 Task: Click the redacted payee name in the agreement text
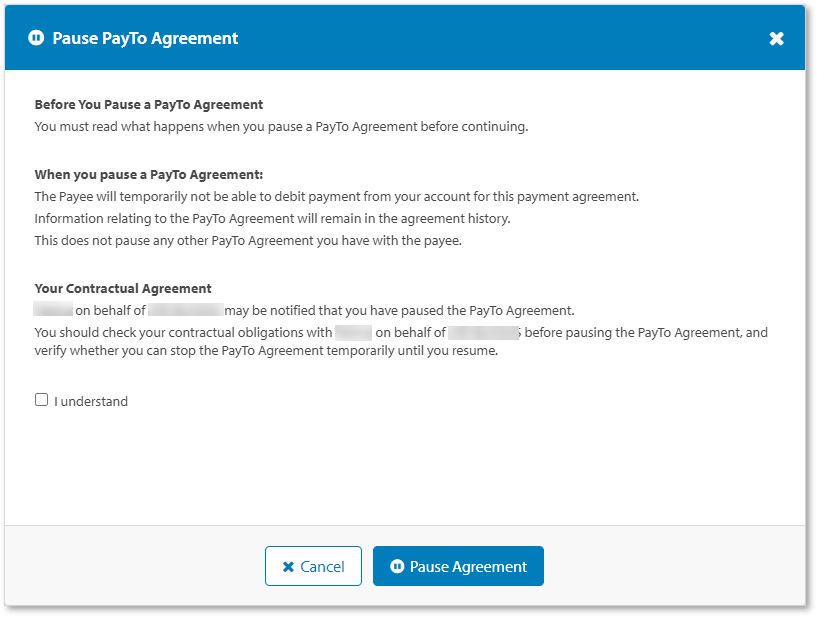click(x=51, y=310)
